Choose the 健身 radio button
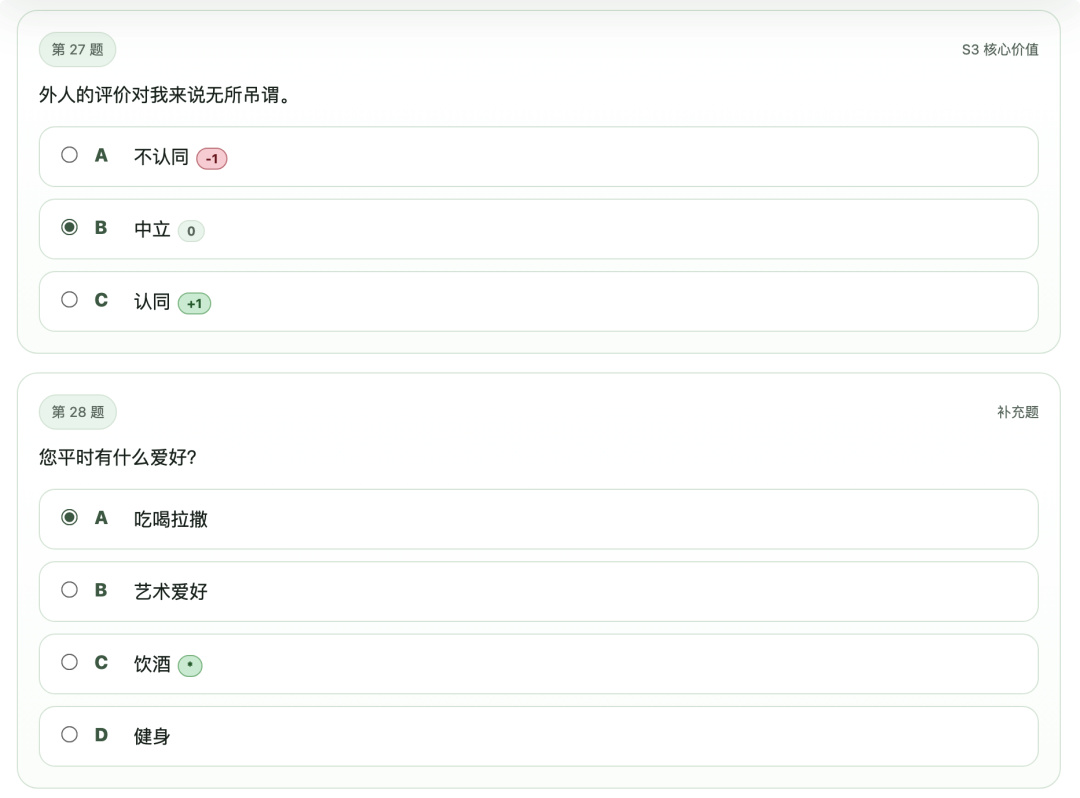 (x=69, y=734)
